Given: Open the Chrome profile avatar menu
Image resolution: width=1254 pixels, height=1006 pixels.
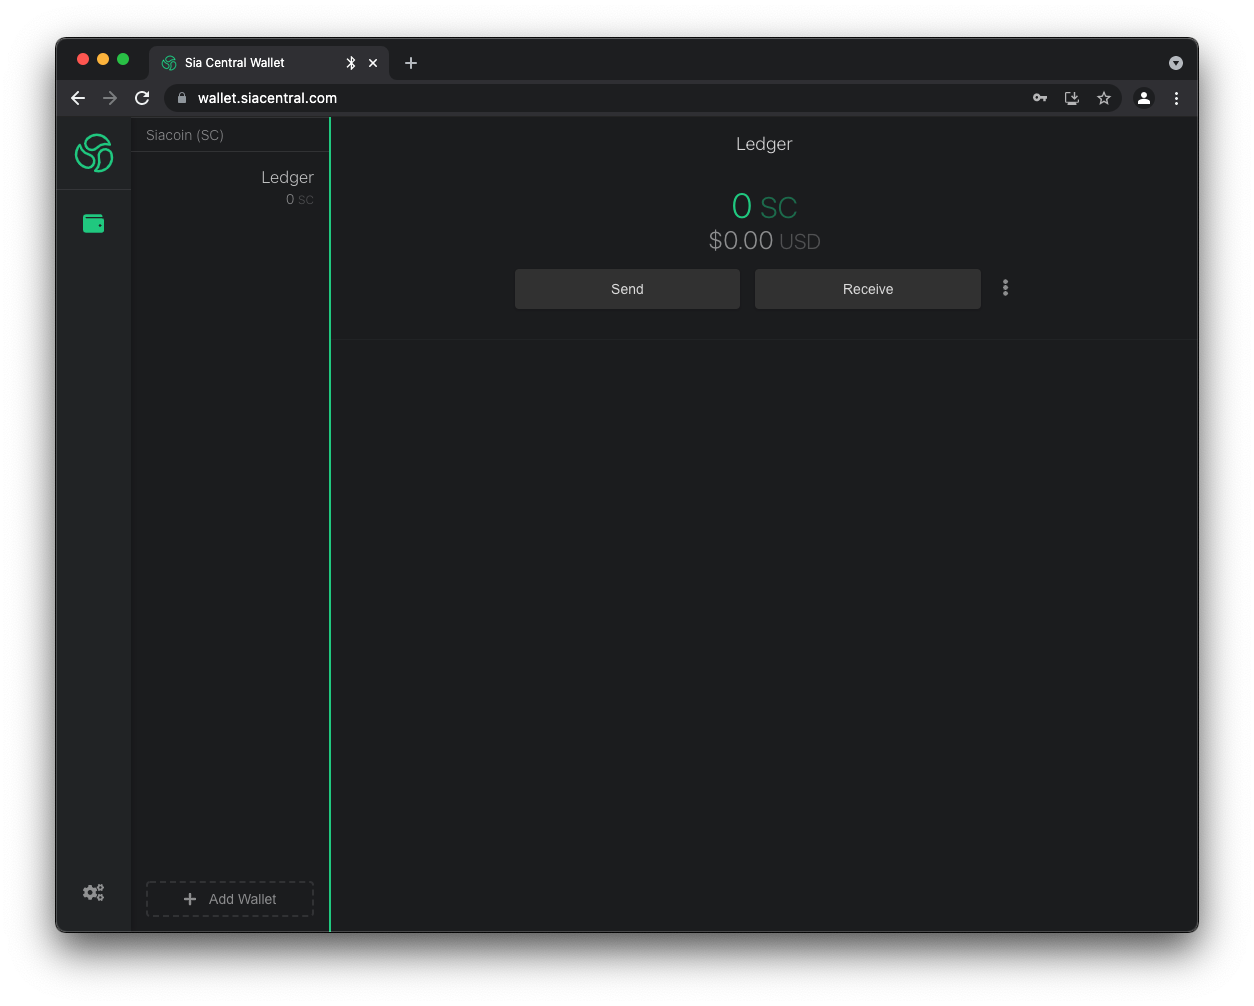Looking at the screenshot, I should pyautogui.click(x=1144, y=98).
